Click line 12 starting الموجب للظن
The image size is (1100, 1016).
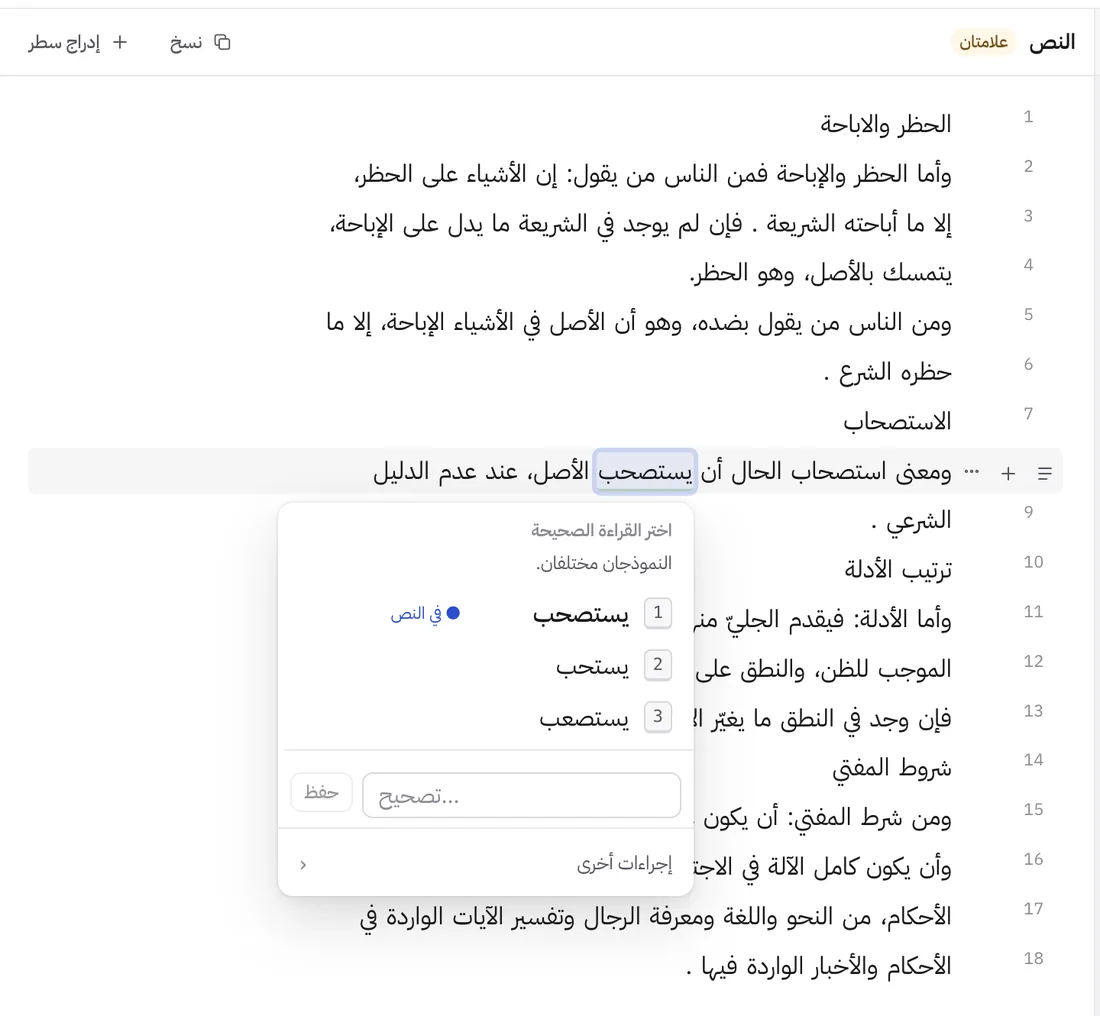coord(824,669)
